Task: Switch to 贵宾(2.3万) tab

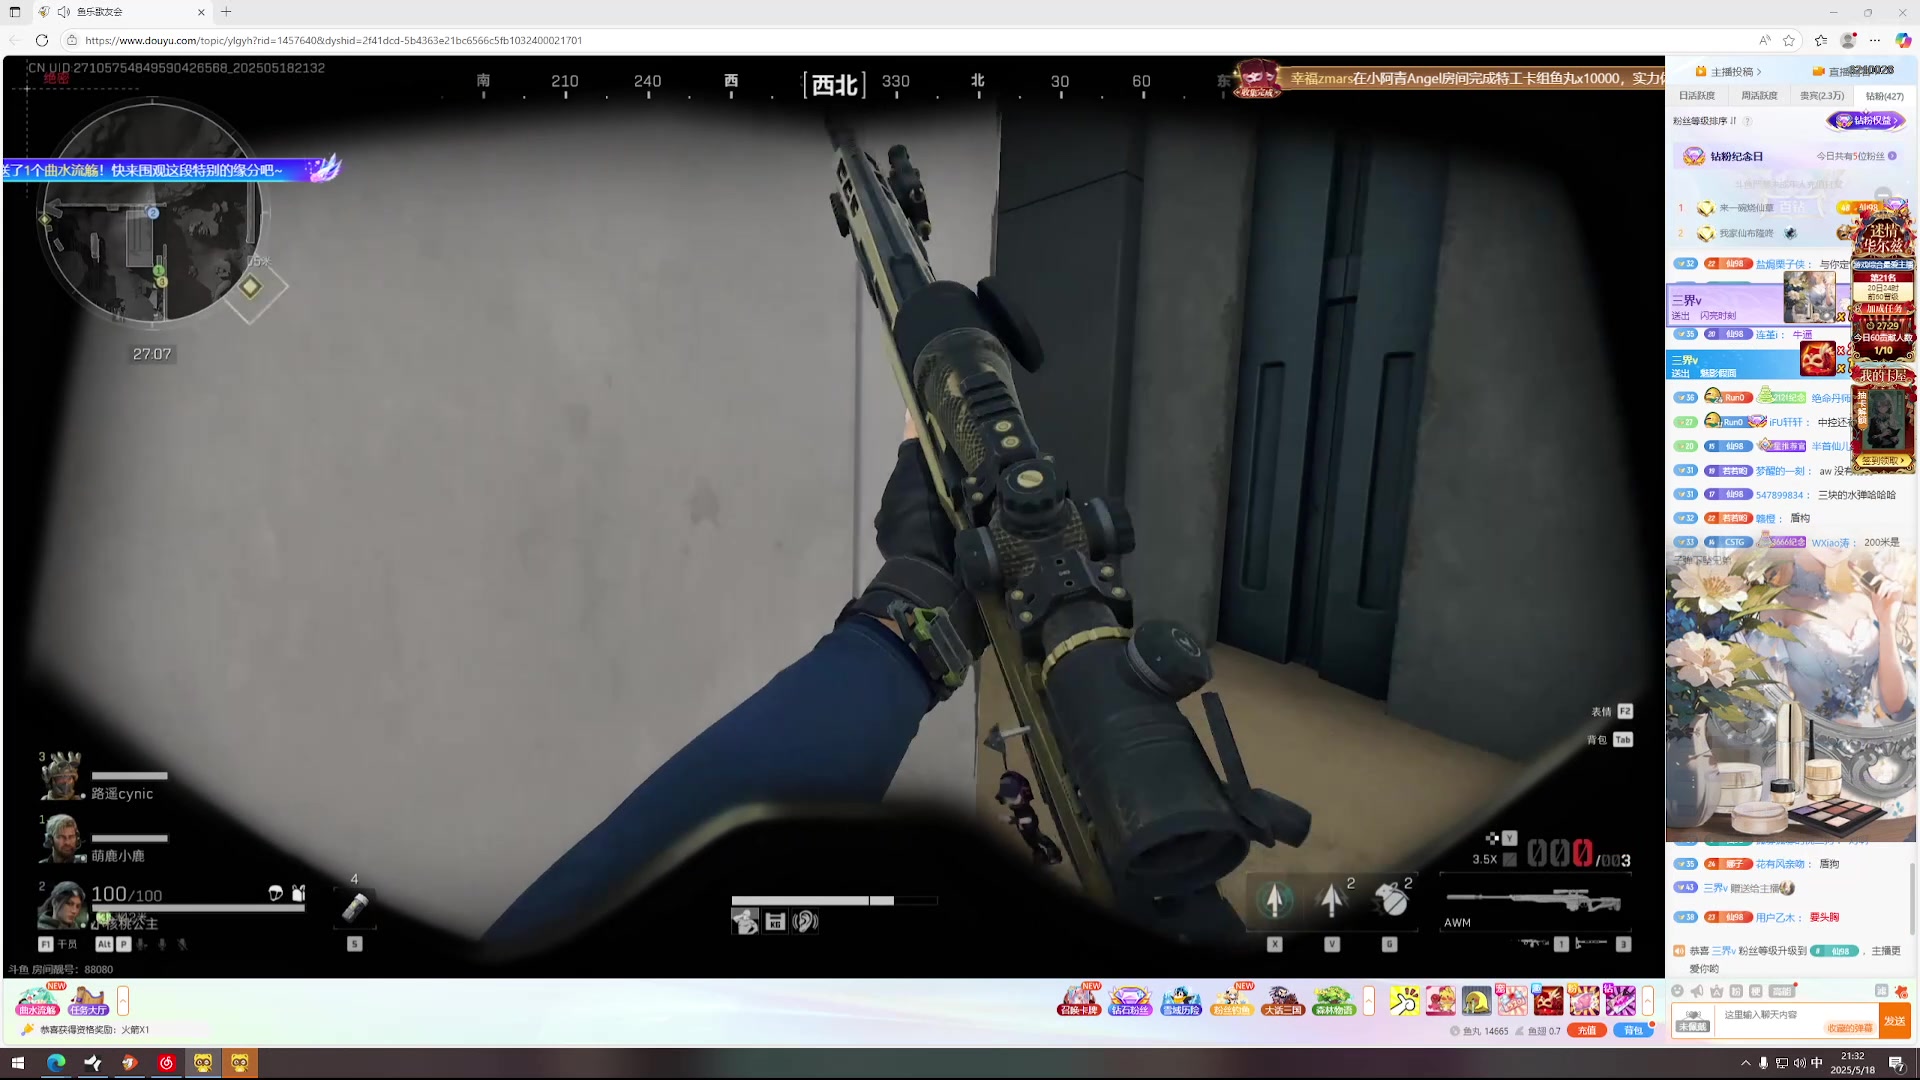Action: 1822,96
